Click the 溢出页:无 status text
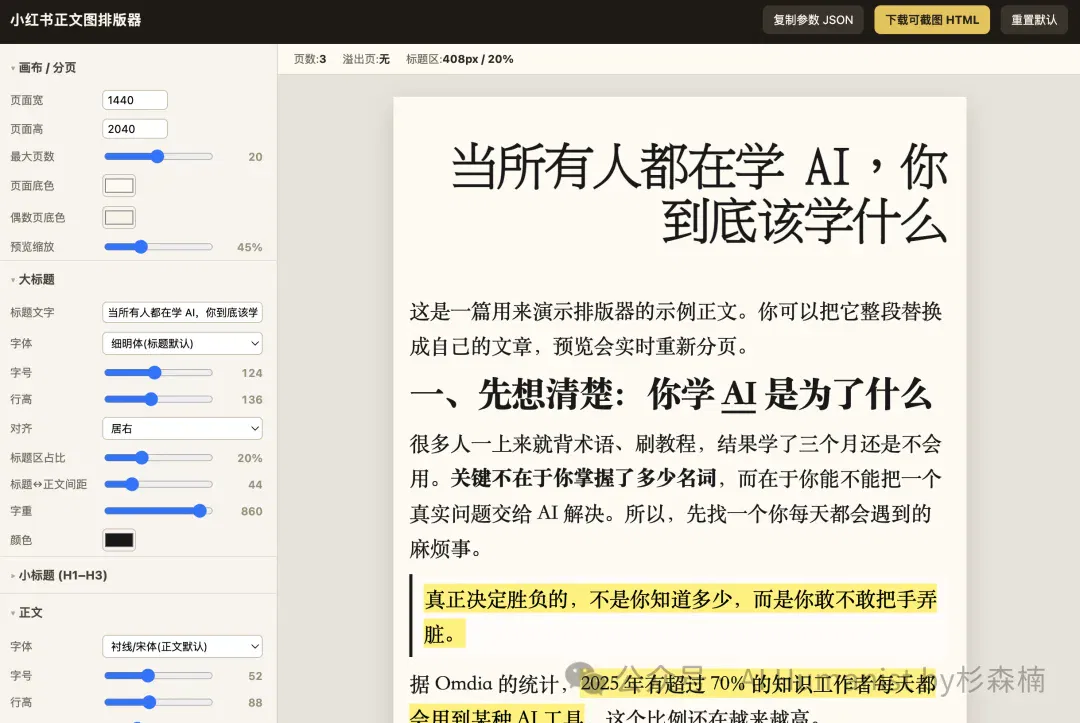This screenshot has width=1080, height=723. [366, 59]
